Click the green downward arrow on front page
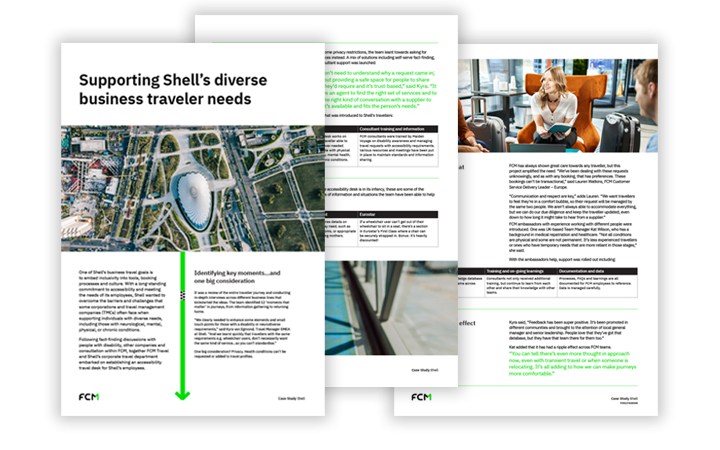Screen dimensions: 720x450 point(182,326)
